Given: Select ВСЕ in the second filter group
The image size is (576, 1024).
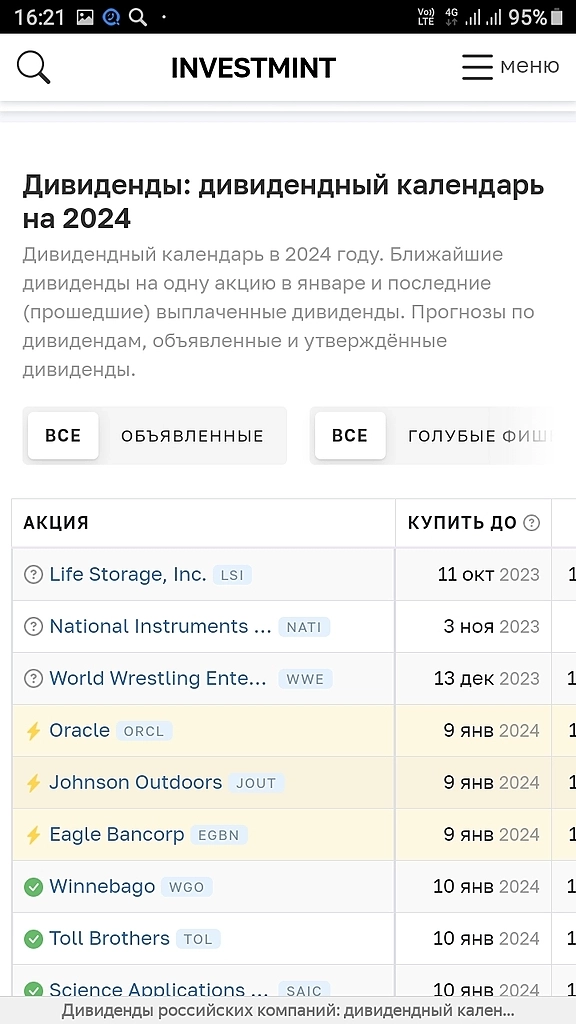Looking at the screenshot, I should click(349, 435).
